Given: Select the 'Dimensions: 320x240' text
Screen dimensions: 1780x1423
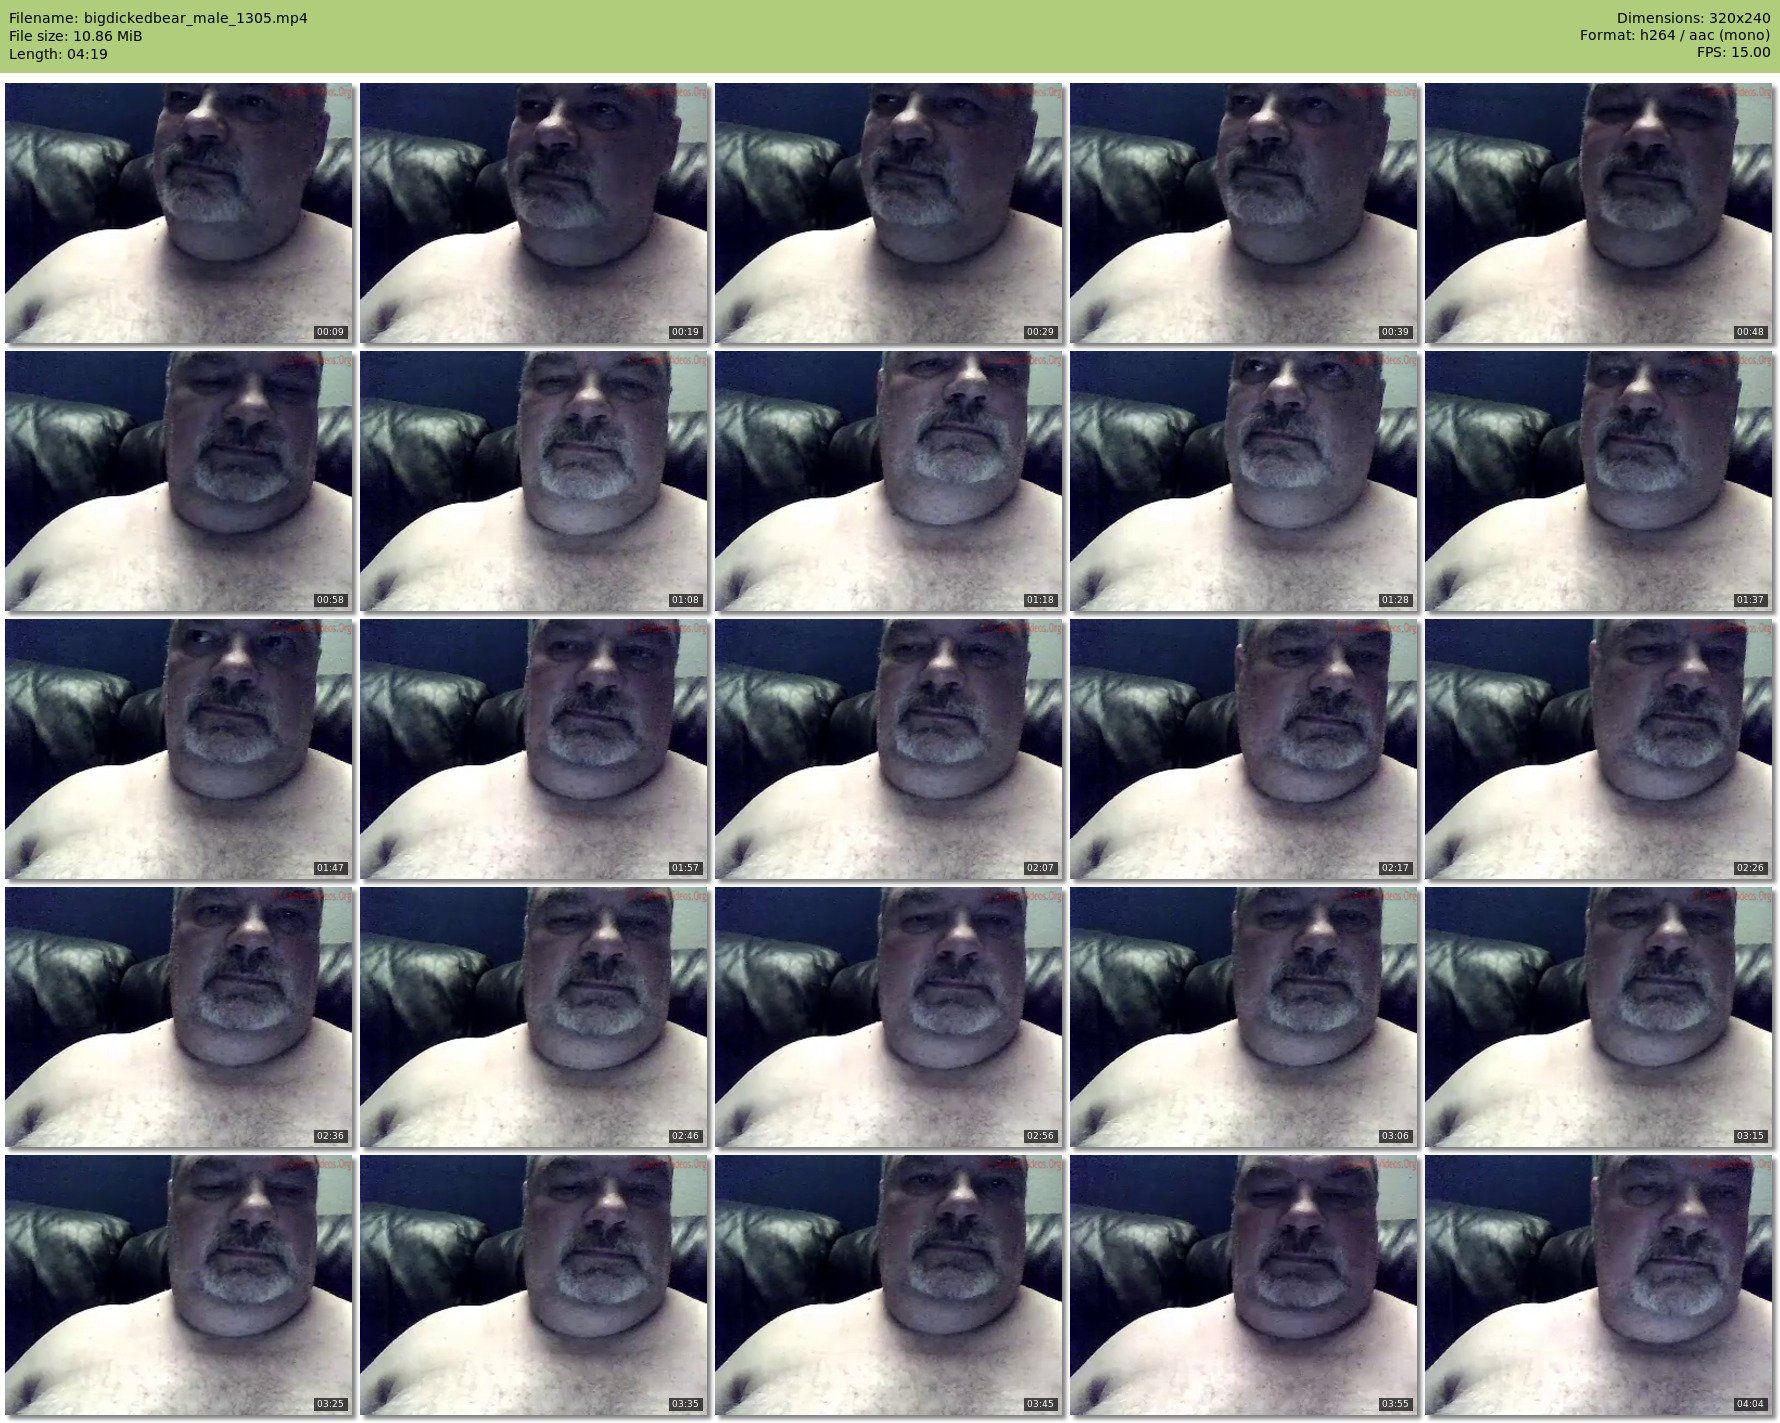Looking at the screenshot, I should coord(1693,18).
